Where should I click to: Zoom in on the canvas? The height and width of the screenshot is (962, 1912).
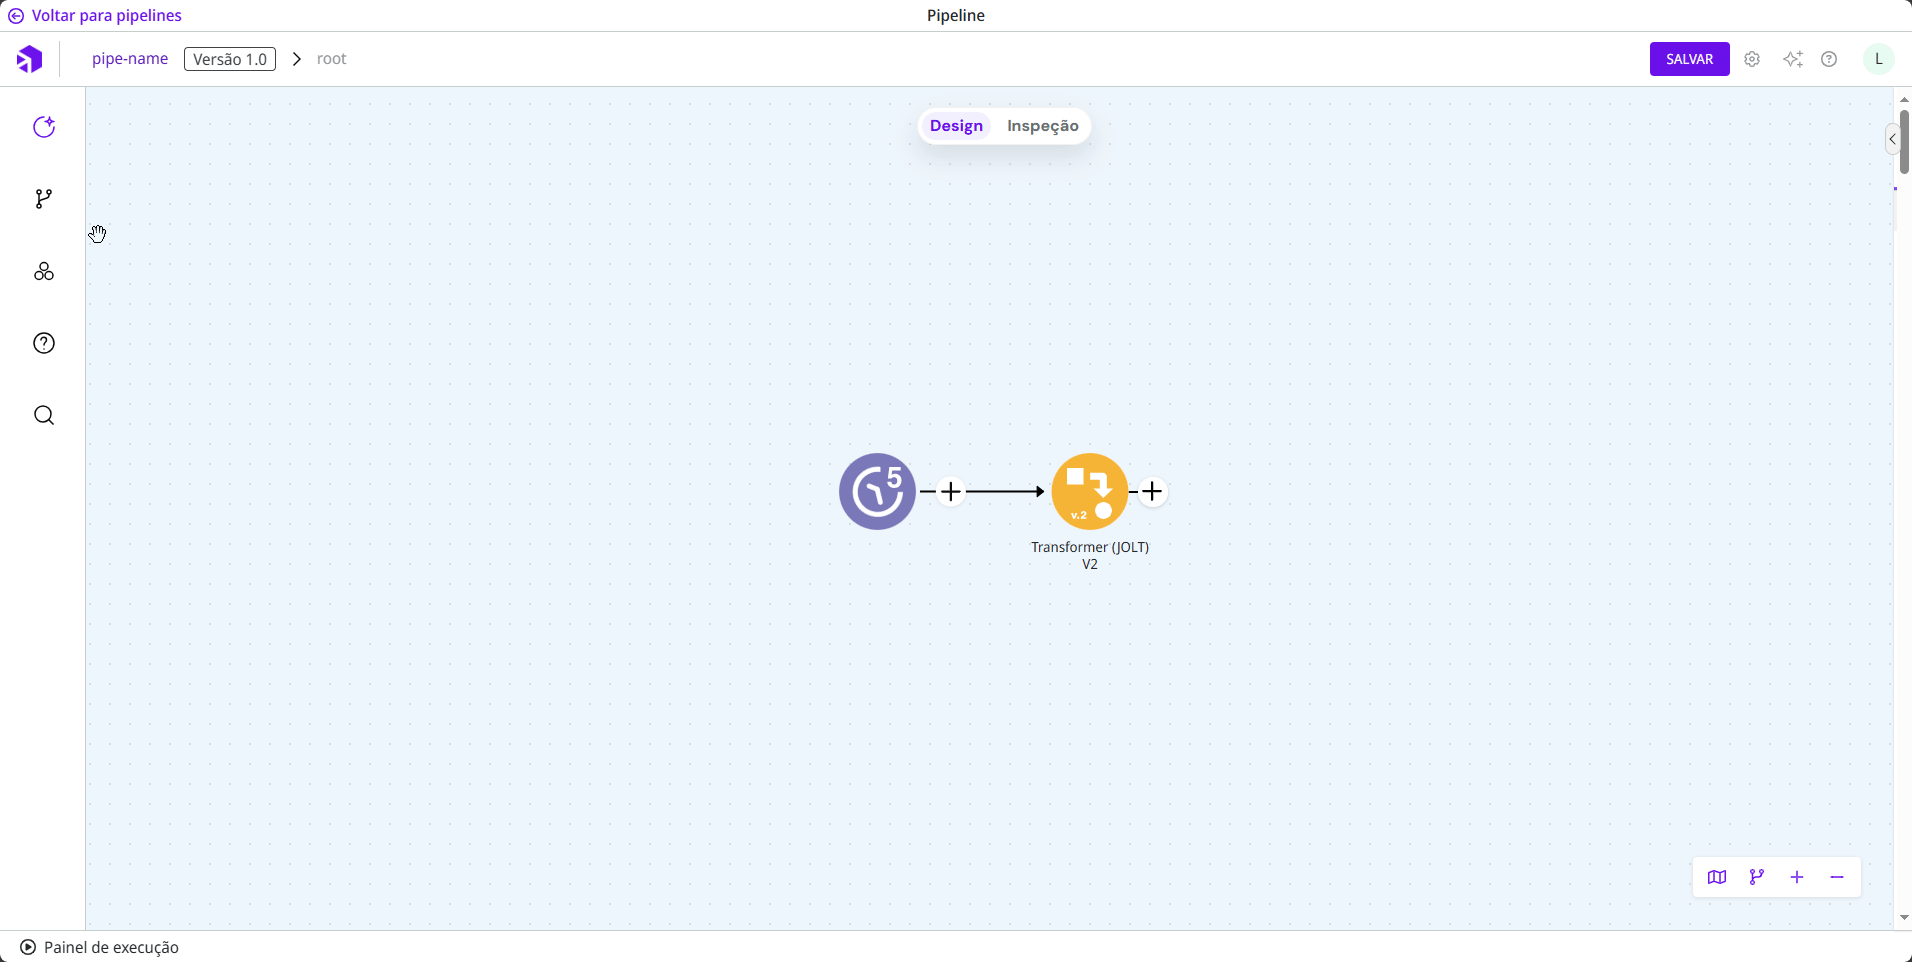[1797, 877]
